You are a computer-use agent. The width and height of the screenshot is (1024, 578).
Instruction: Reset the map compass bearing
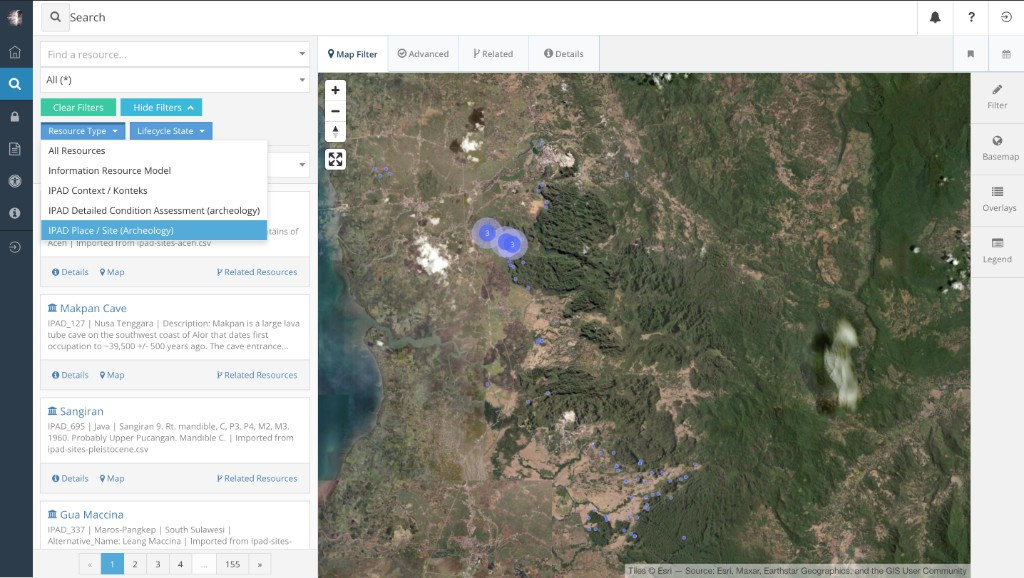(336, 131)
